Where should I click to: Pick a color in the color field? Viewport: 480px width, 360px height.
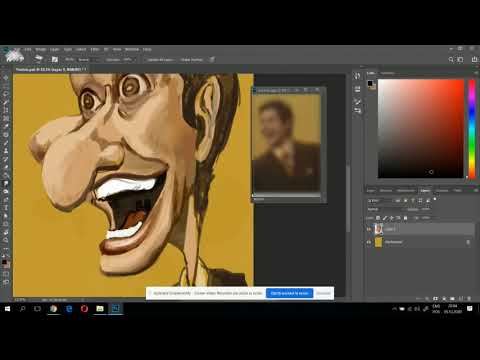pos(421,128)
